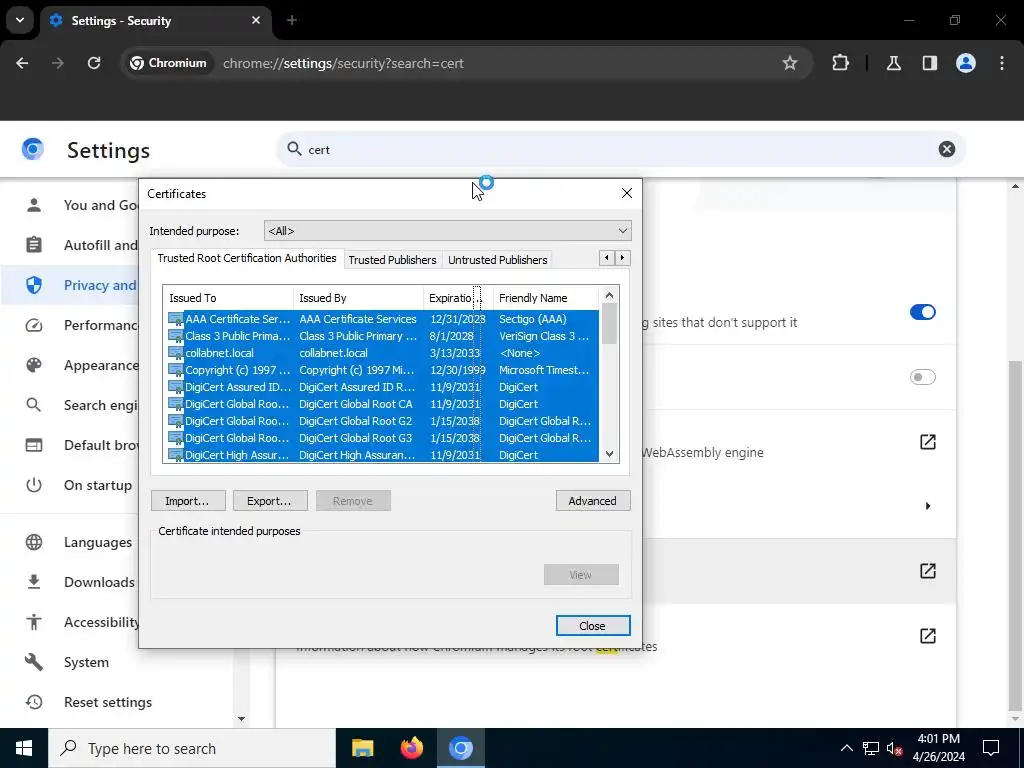
Task: Close Certificates dialog with Close button
Action: point(593,626)
